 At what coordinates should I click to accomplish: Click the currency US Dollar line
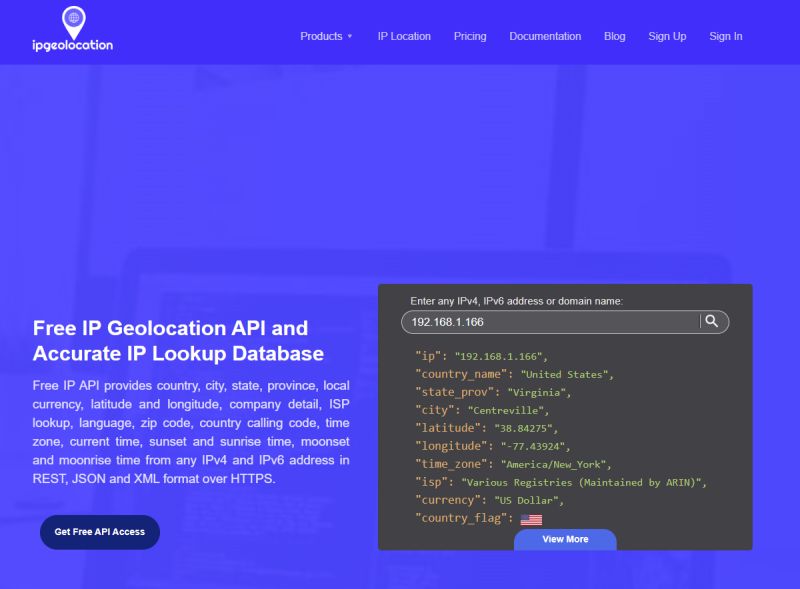(x=489, y=500)
